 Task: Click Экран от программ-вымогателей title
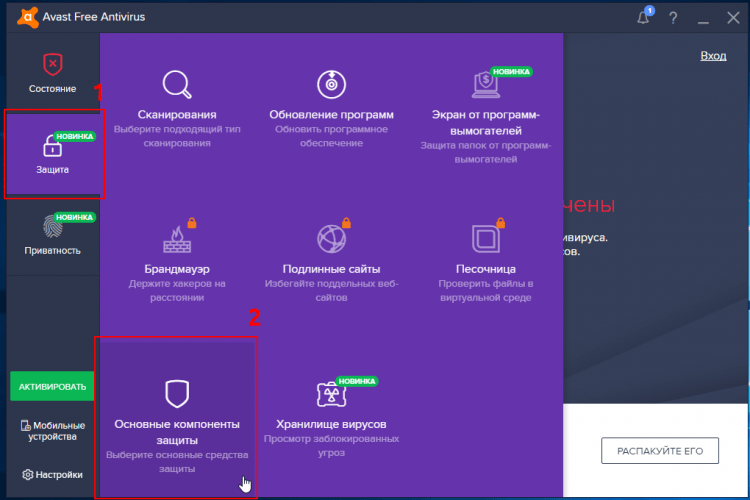(x=485, y=122)
